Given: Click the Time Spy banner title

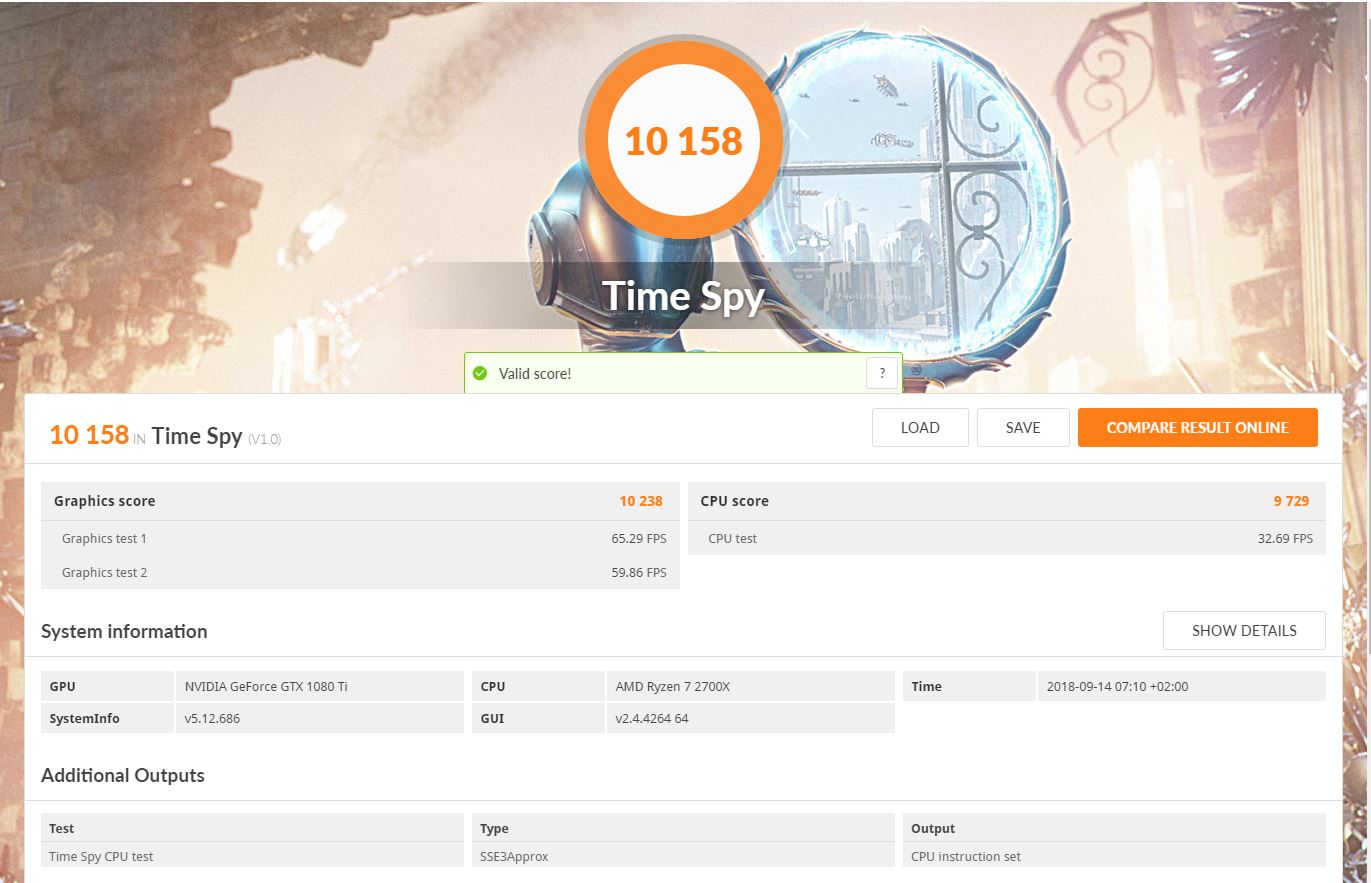Looking at the screenshot, I should tap(684, 296).
